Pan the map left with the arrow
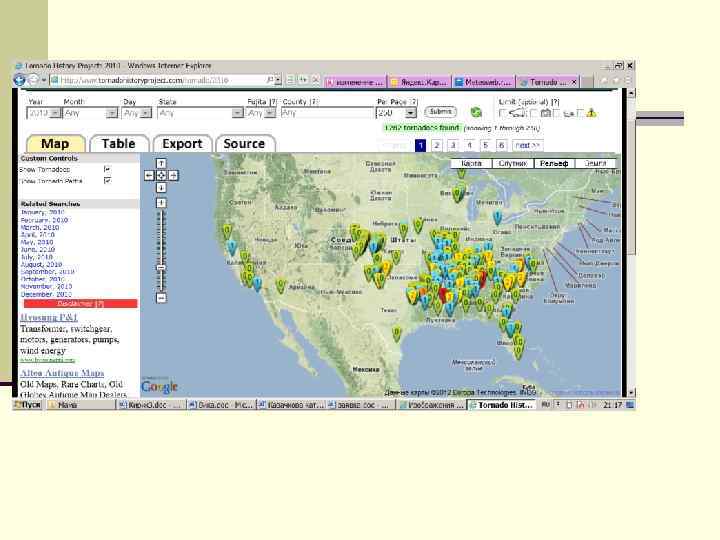The image size is (720, 540). point(149,175)
